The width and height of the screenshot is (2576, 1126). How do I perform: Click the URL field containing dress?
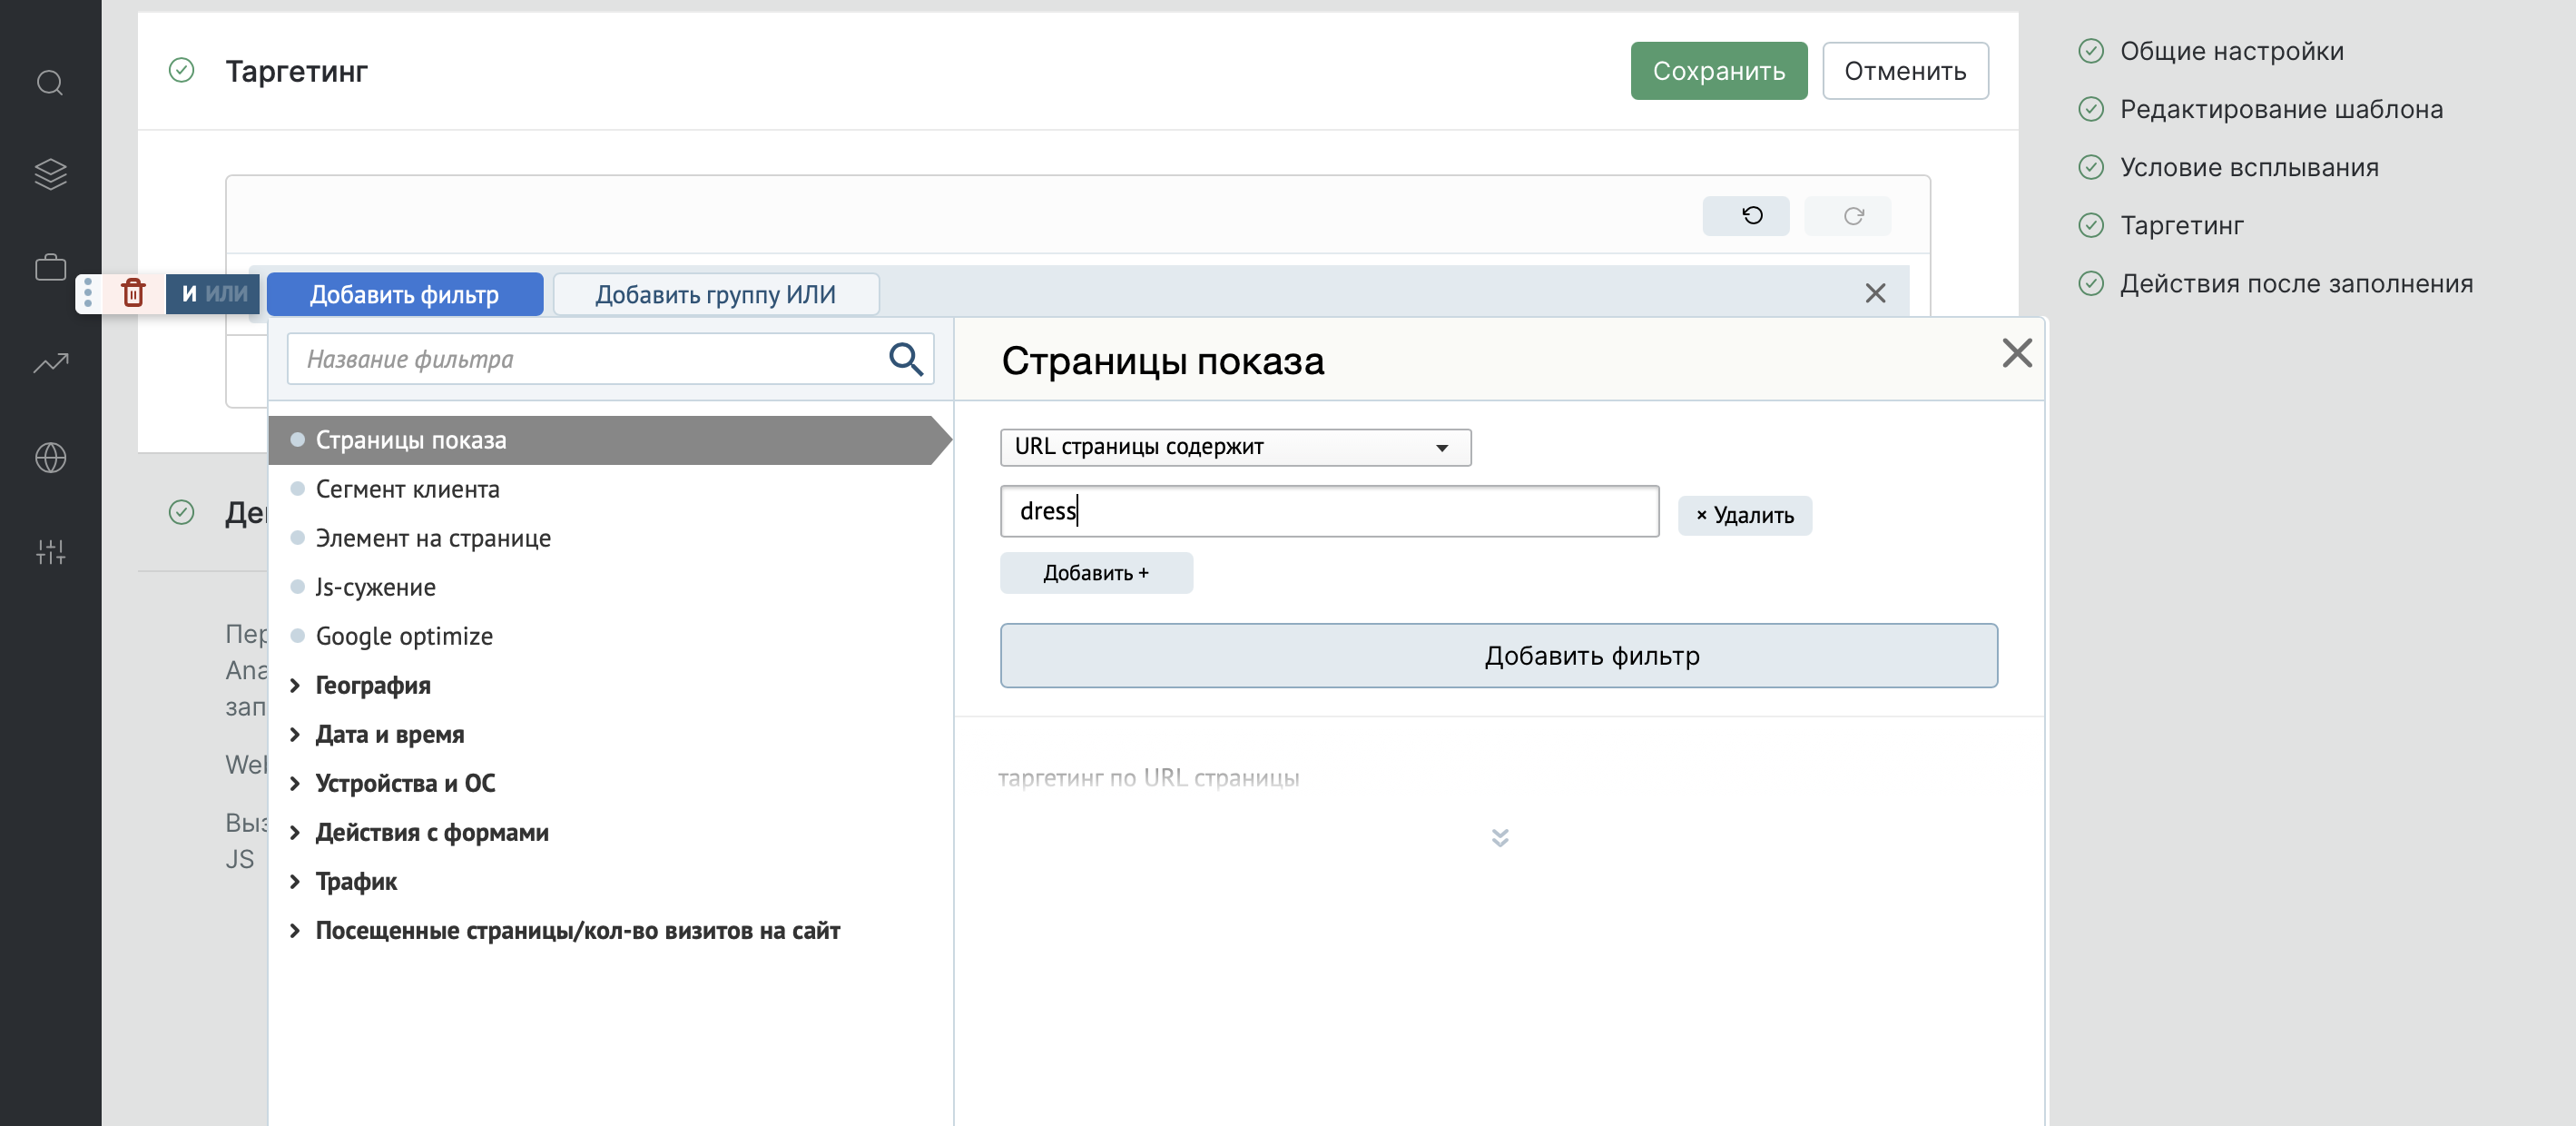[1329, 511]
